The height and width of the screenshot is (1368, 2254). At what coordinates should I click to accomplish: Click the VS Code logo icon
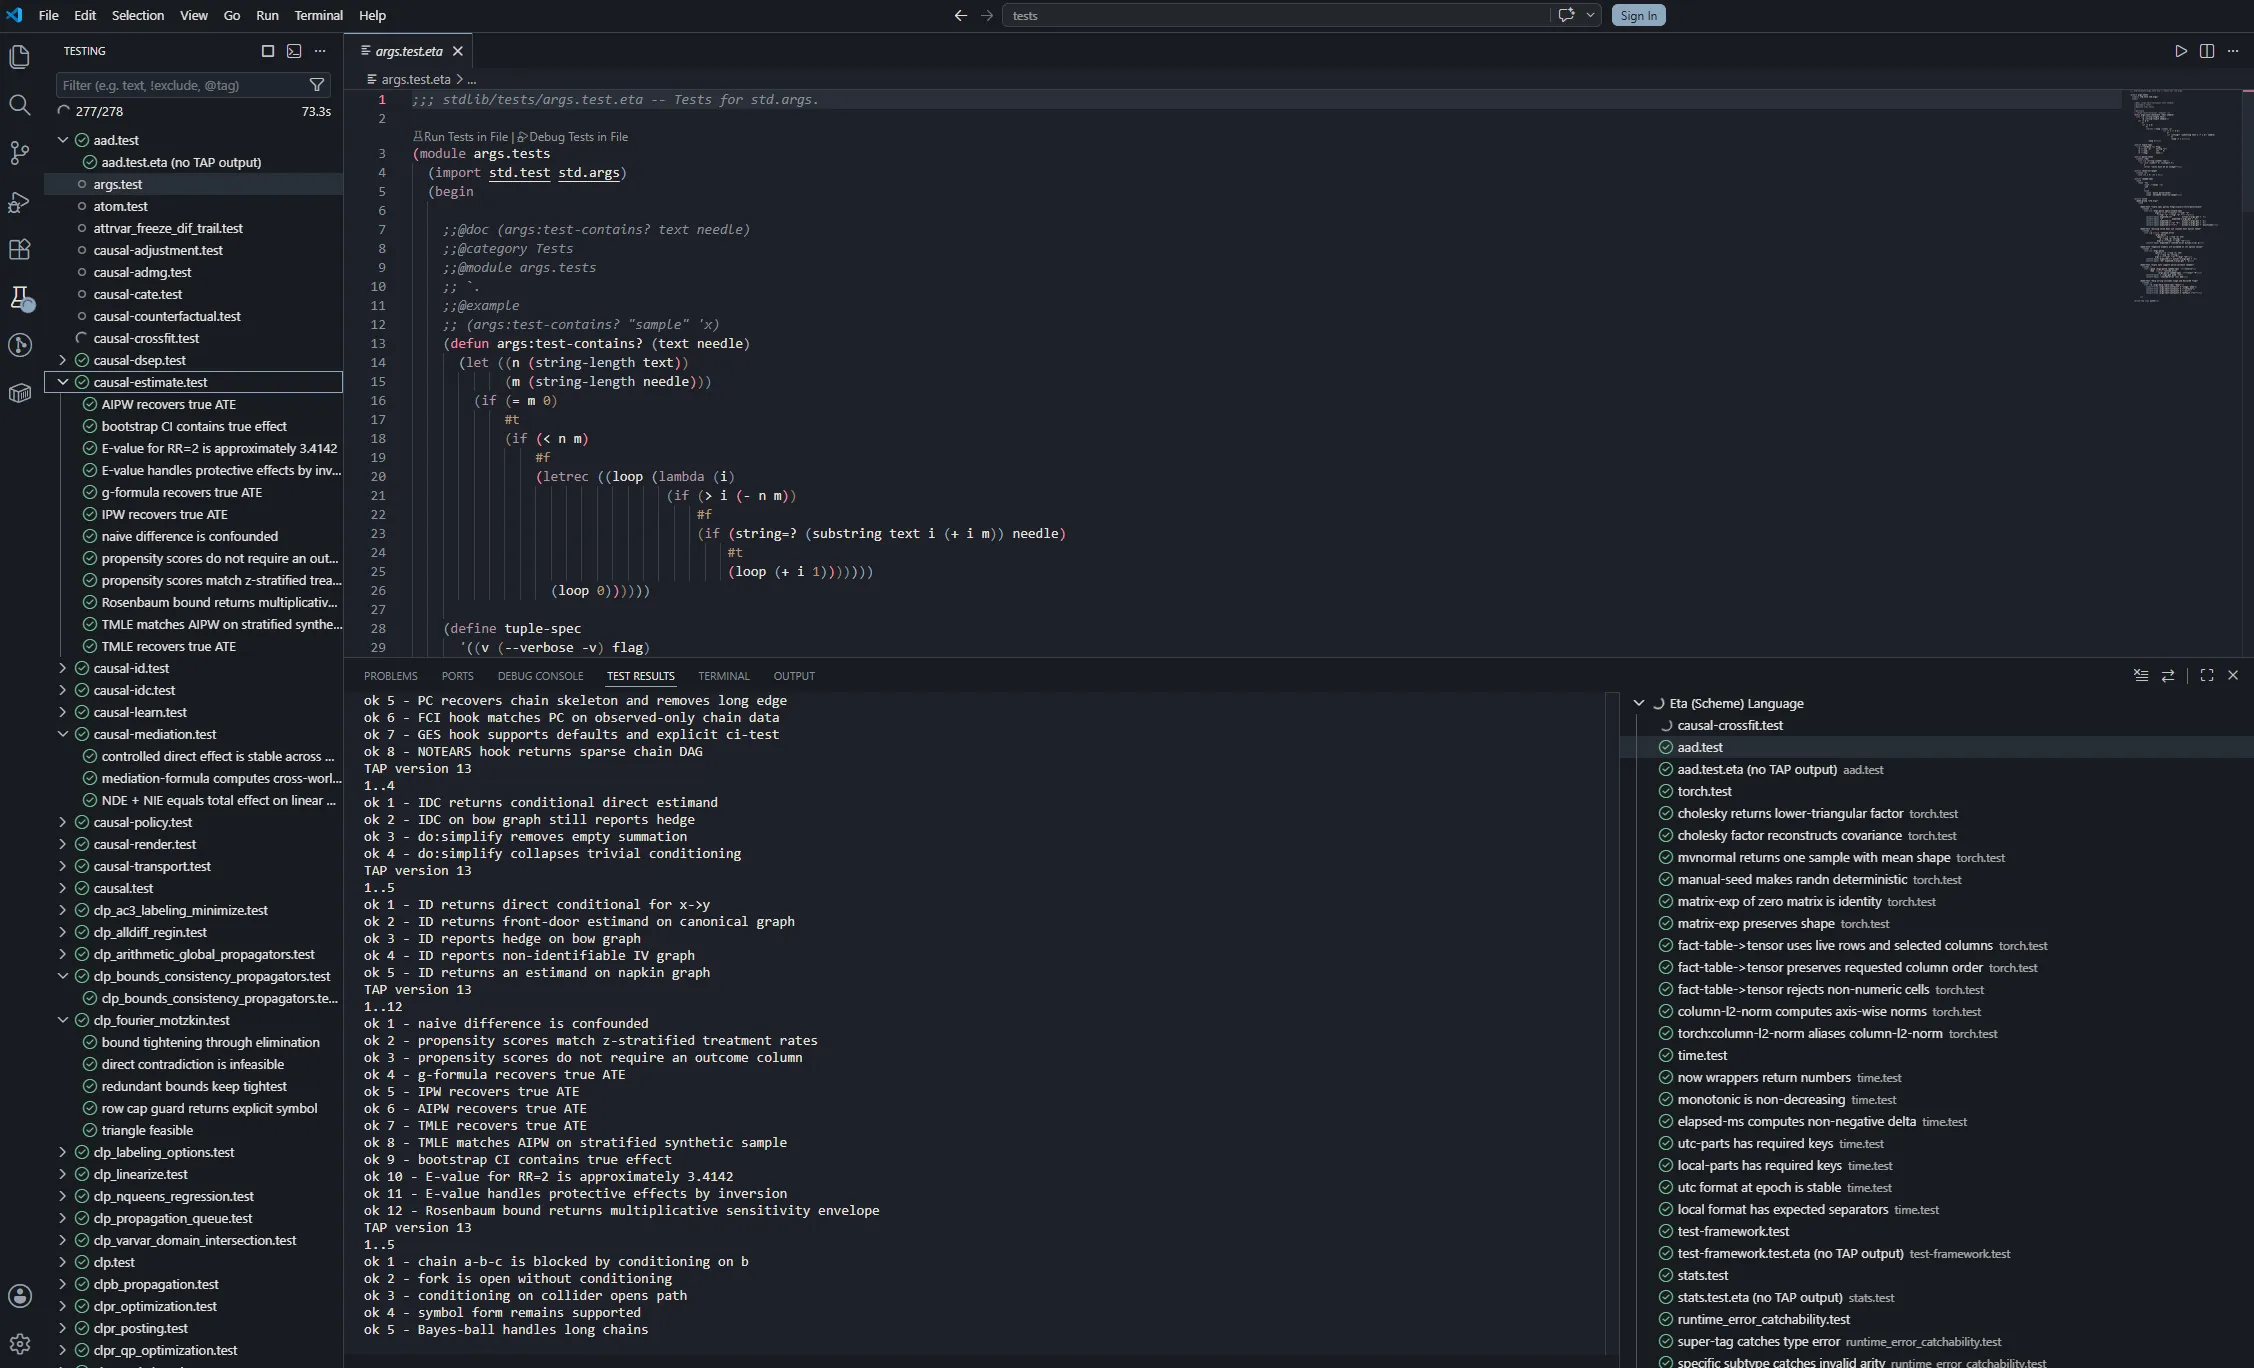point(14,15)
